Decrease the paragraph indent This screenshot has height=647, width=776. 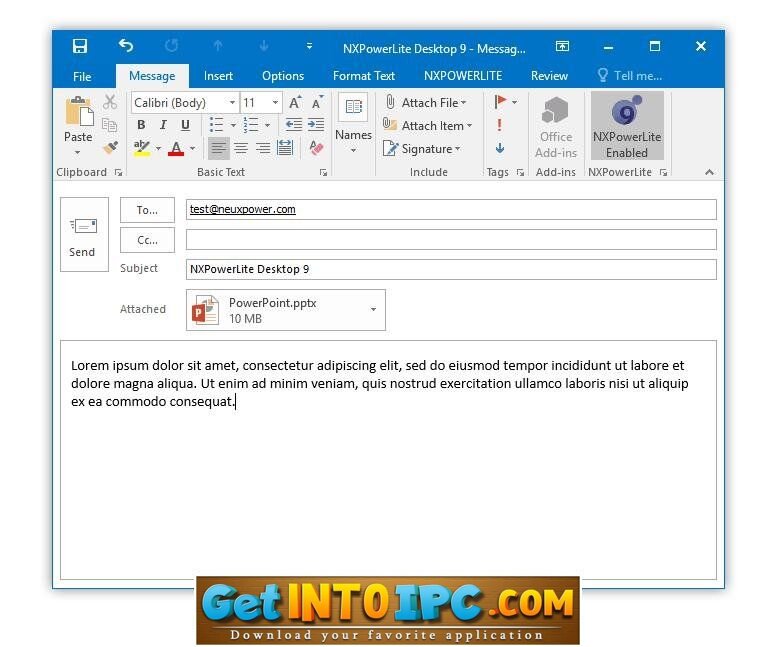coord(294,125)
